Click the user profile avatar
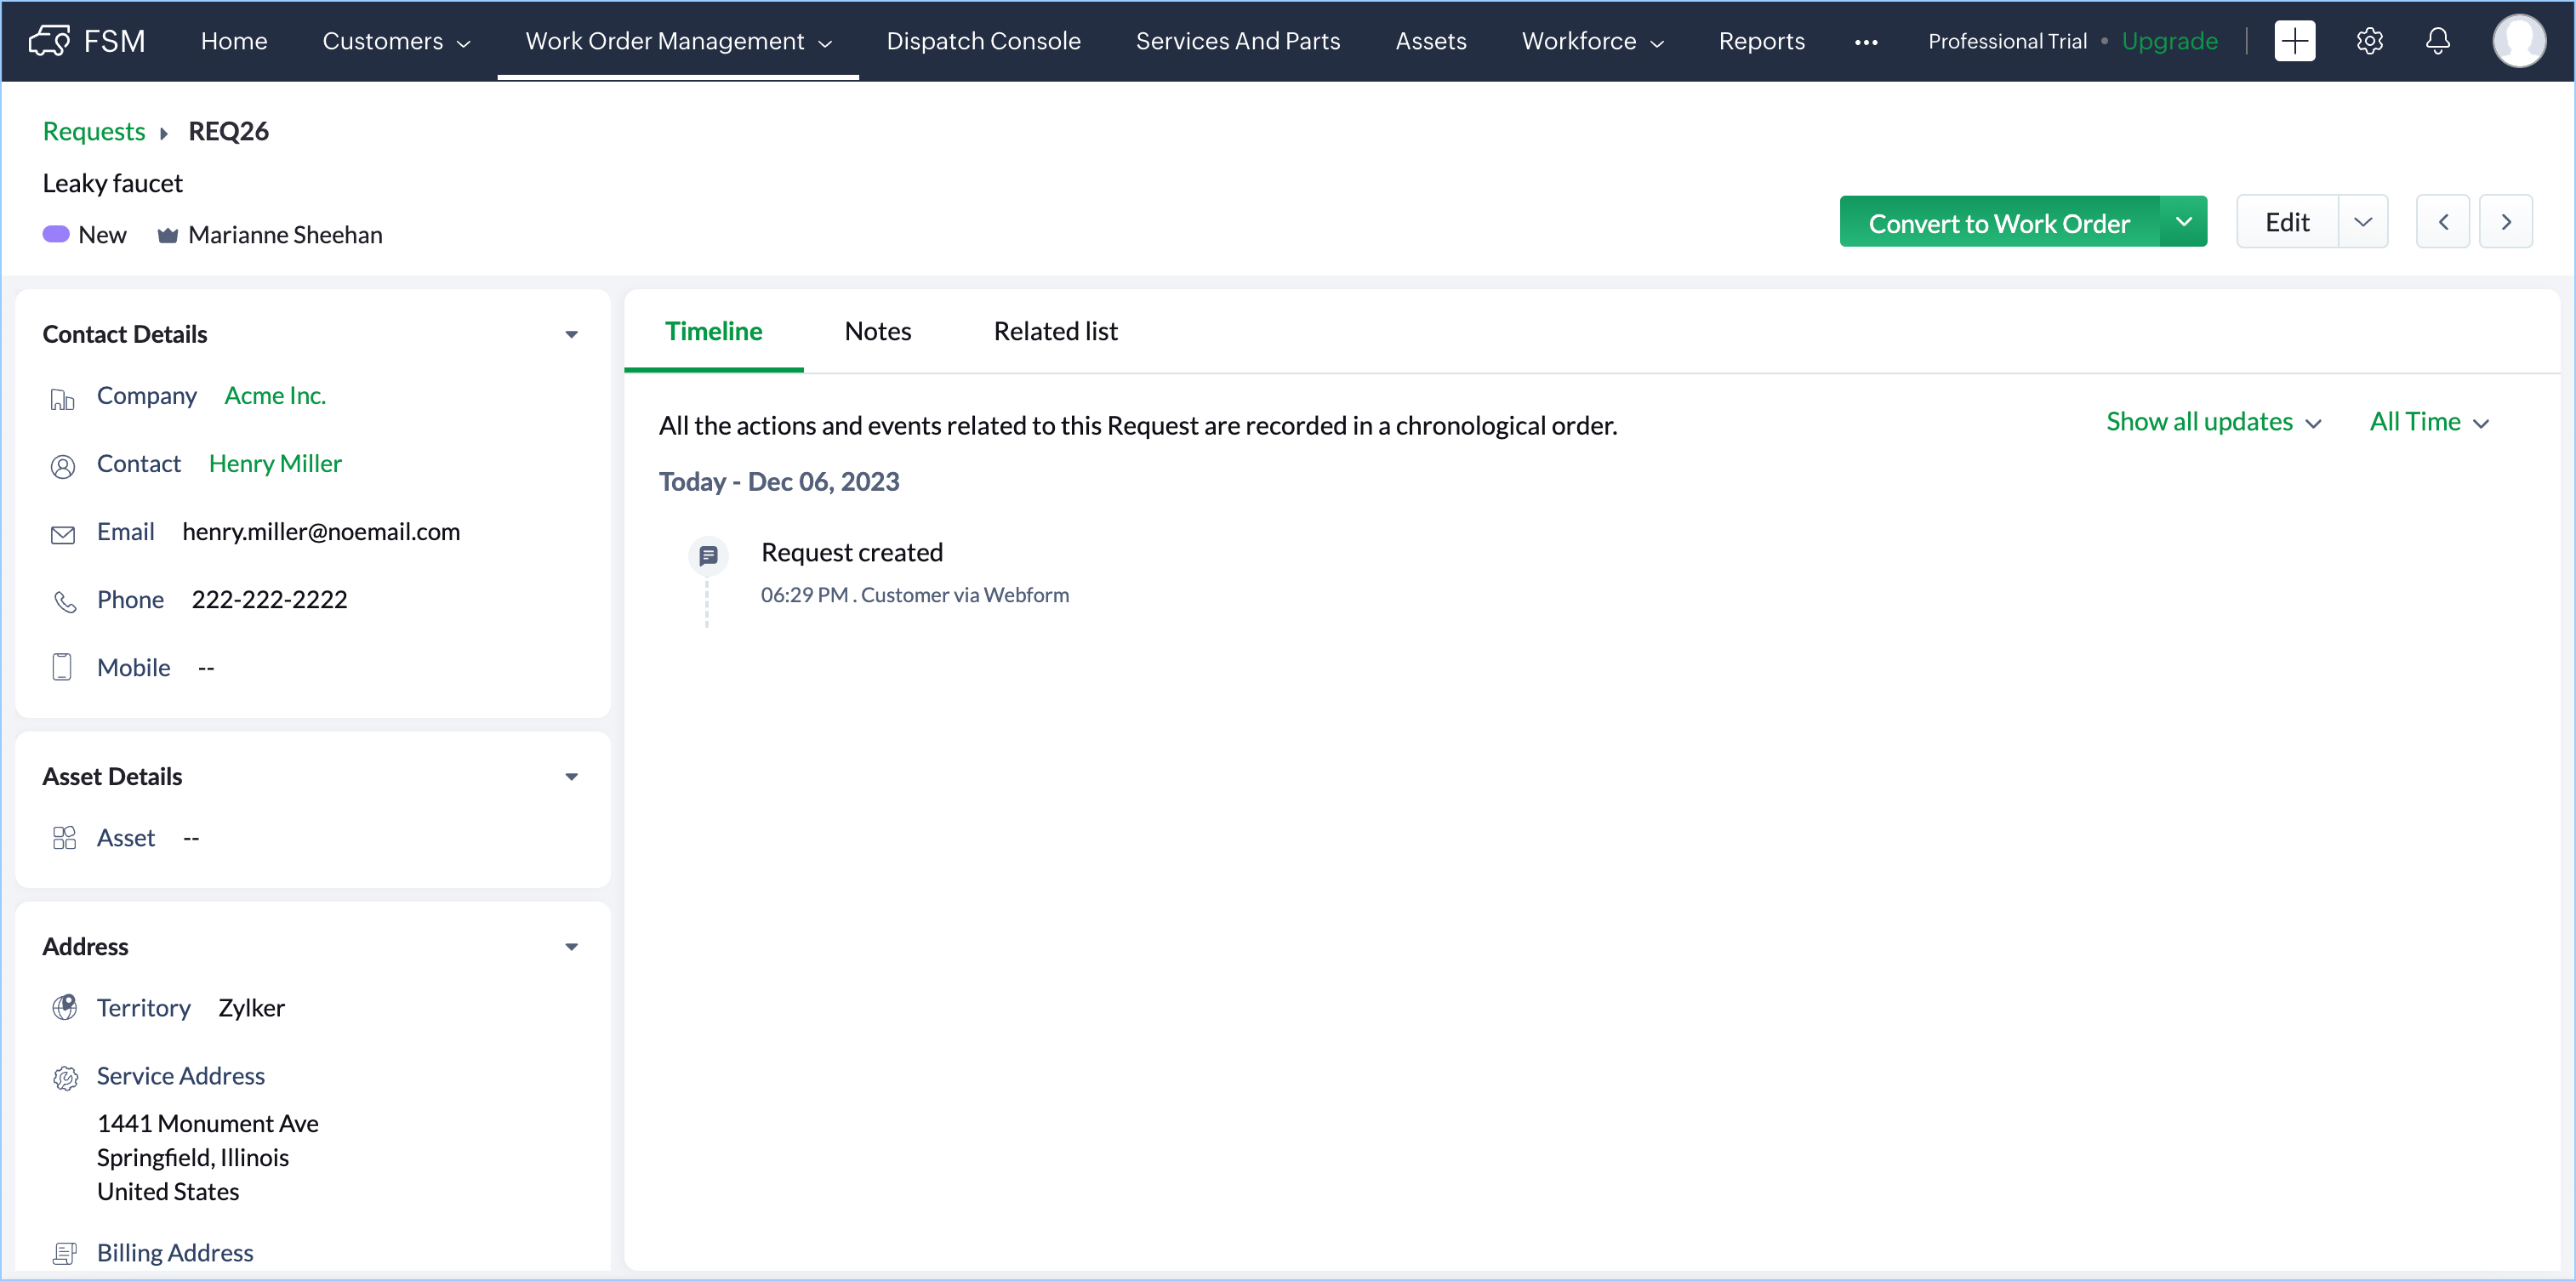This screenshot has width=2576, height=1281. [2518, 41]
